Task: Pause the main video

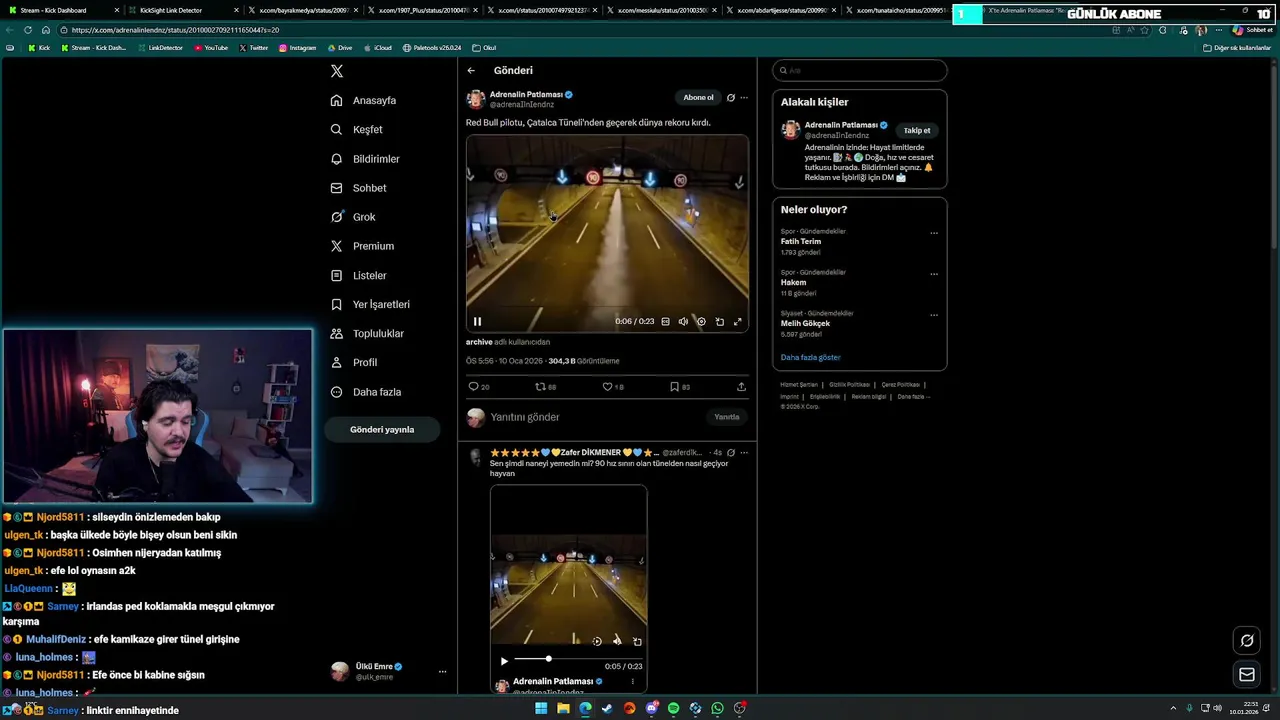Action: [477, 322]
